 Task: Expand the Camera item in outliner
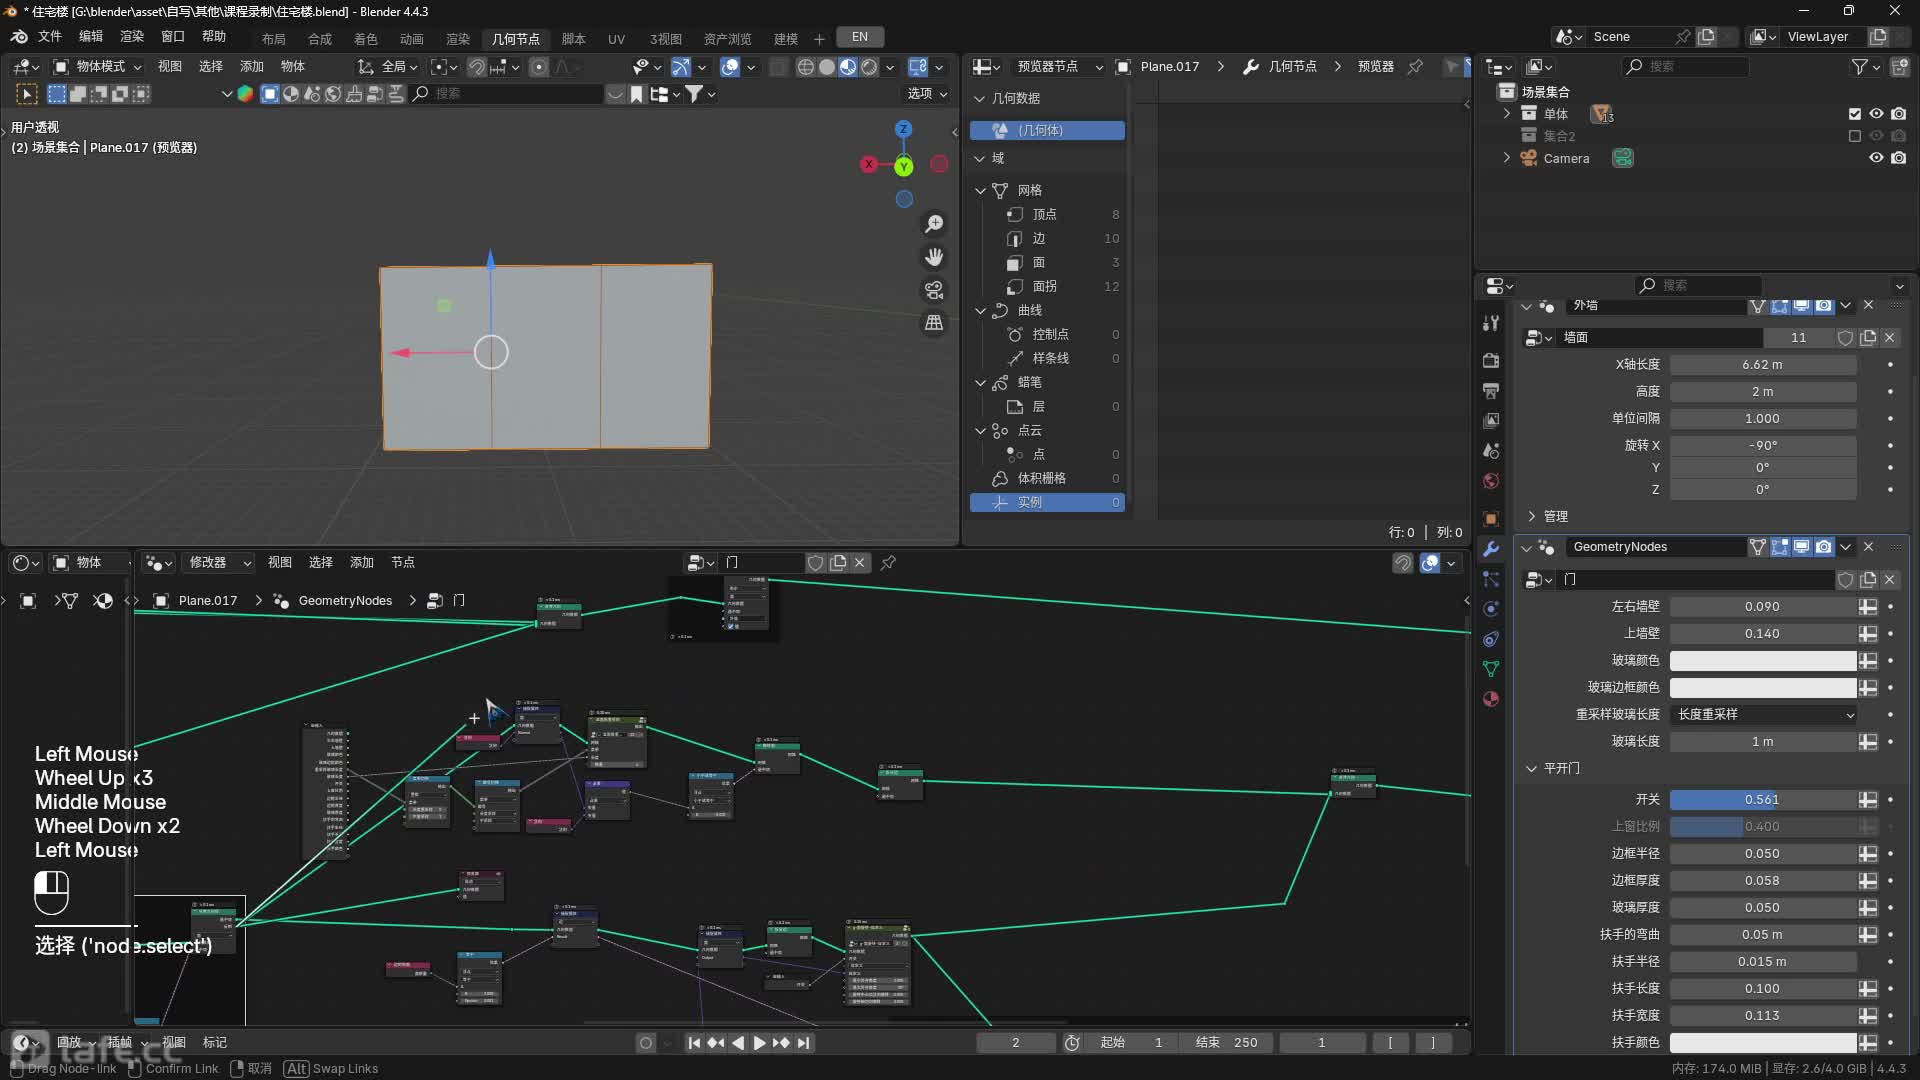pos(1506,158)
